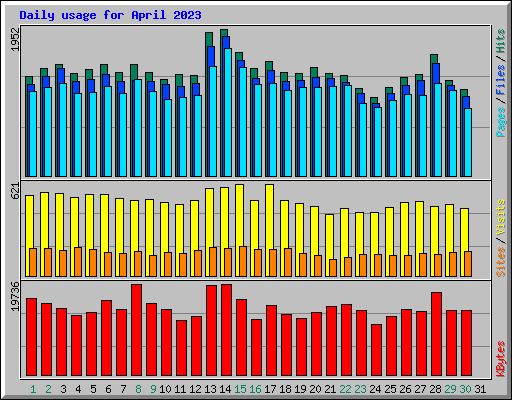Viewport: 512px width, 400px height.
Task: Click the "Sites" legend label
Action: coord(501,262)
